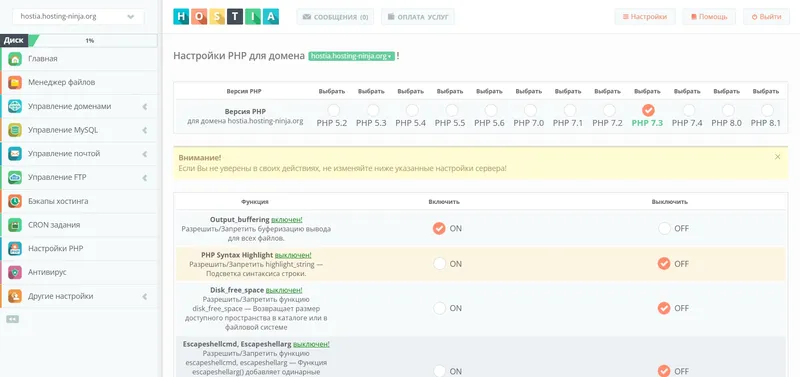Open Менеджер файлов menu item

(79, 83)
